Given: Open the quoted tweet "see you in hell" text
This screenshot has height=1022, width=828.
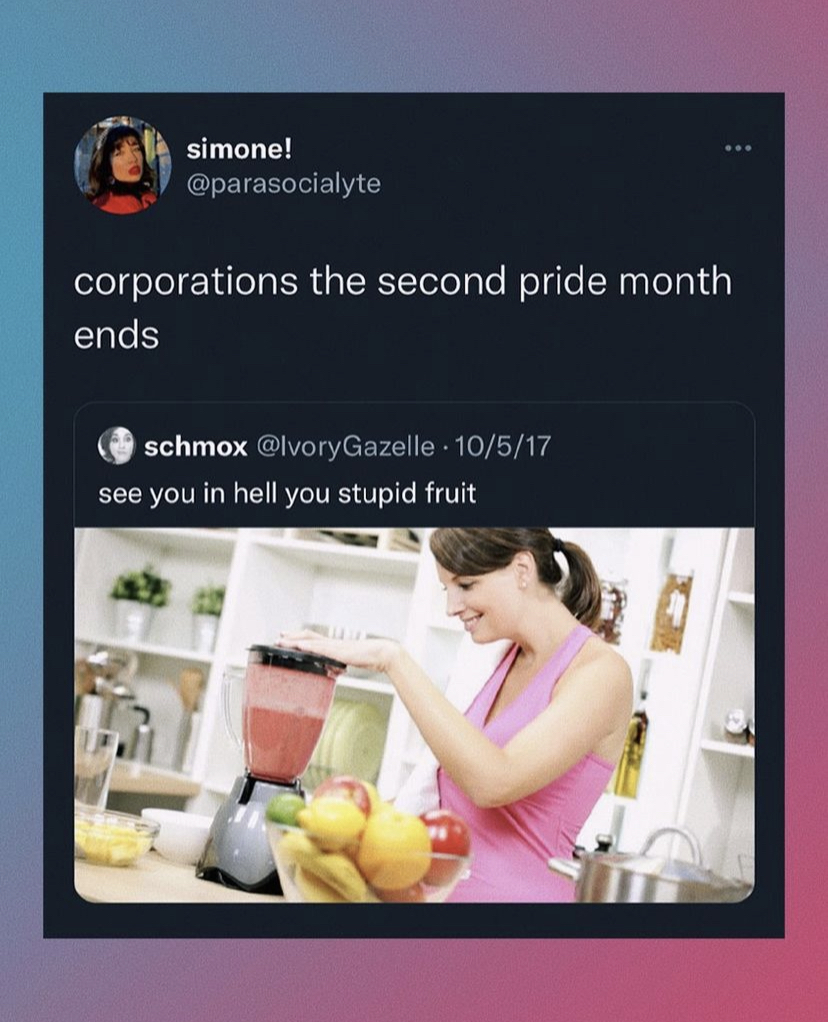Looking at the screenshot, I should [288, 493].
